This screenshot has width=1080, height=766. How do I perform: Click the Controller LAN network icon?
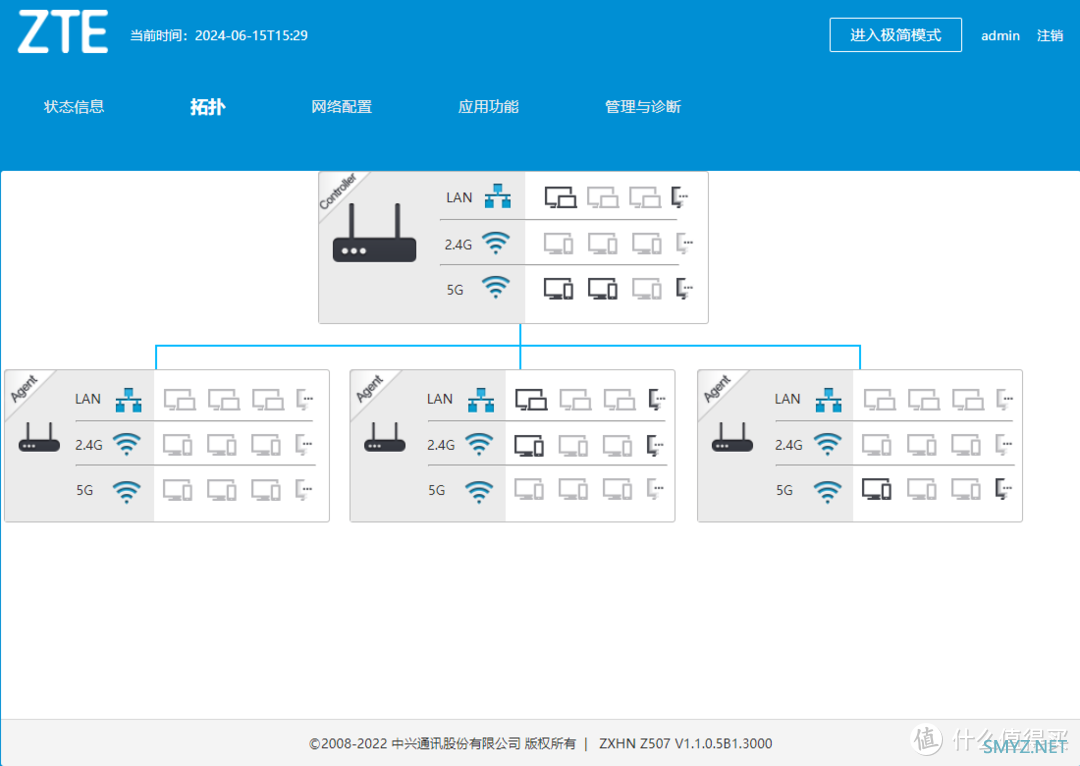point(497,197)
